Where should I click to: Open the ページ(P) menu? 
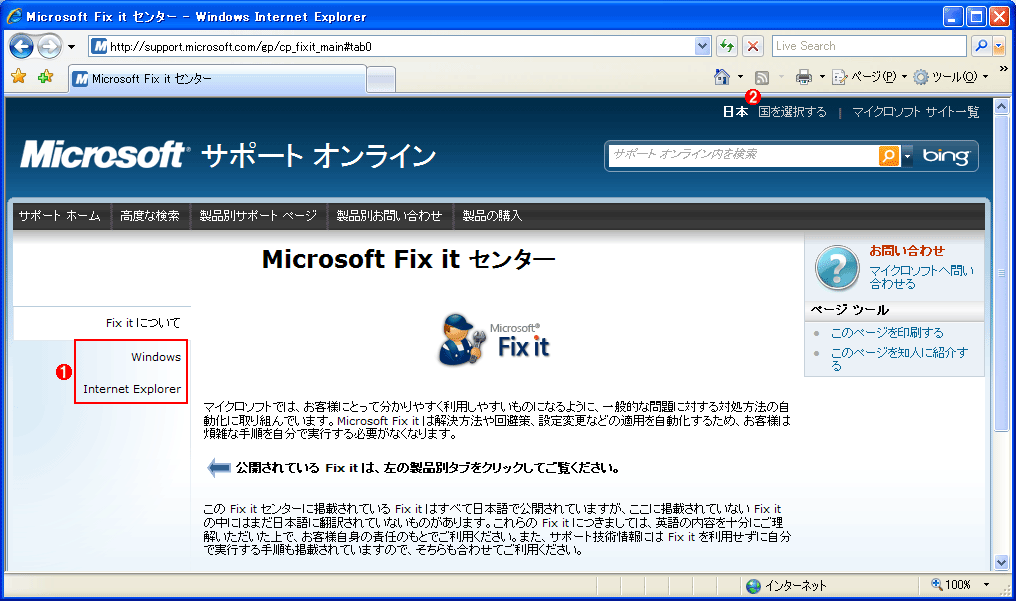click(x=870, y=77)
